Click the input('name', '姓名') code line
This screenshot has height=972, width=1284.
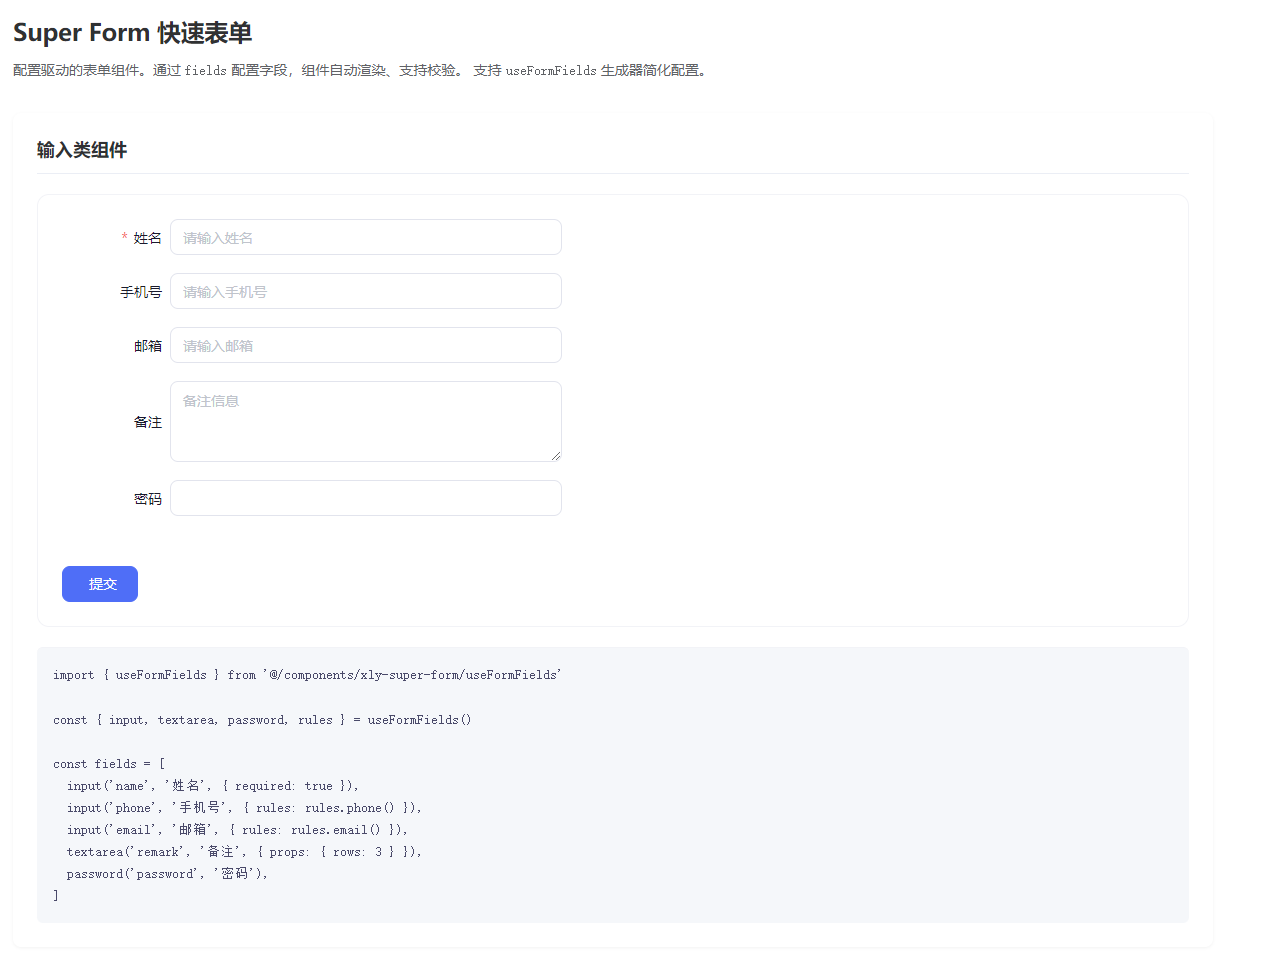[213, 786]
